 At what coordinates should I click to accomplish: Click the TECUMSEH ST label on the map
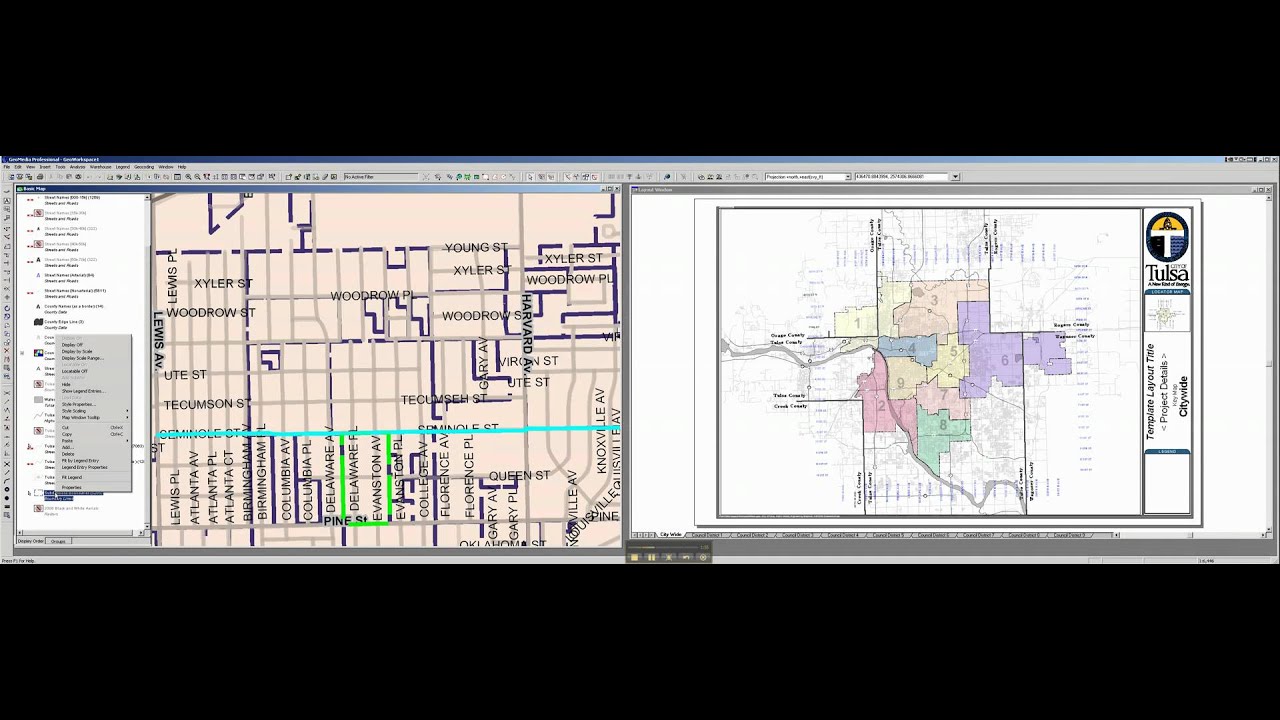pos(443,399)
